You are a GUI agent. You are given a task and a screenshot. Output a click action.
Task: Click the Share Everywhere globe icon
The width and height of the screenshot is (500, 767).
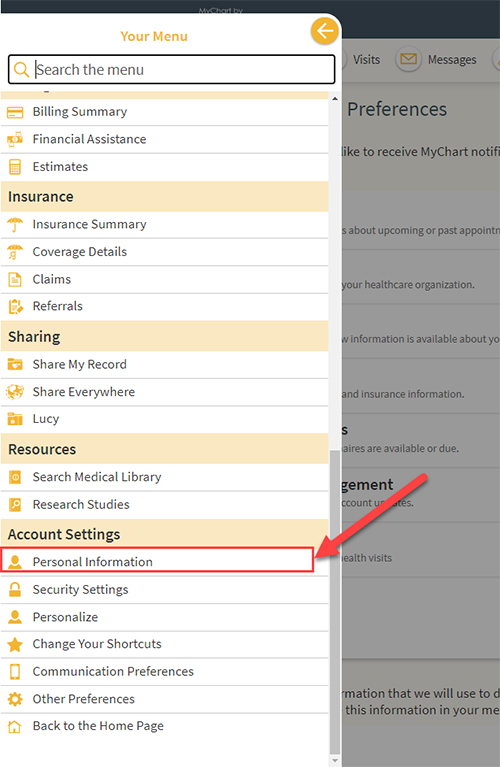[15, 392]
